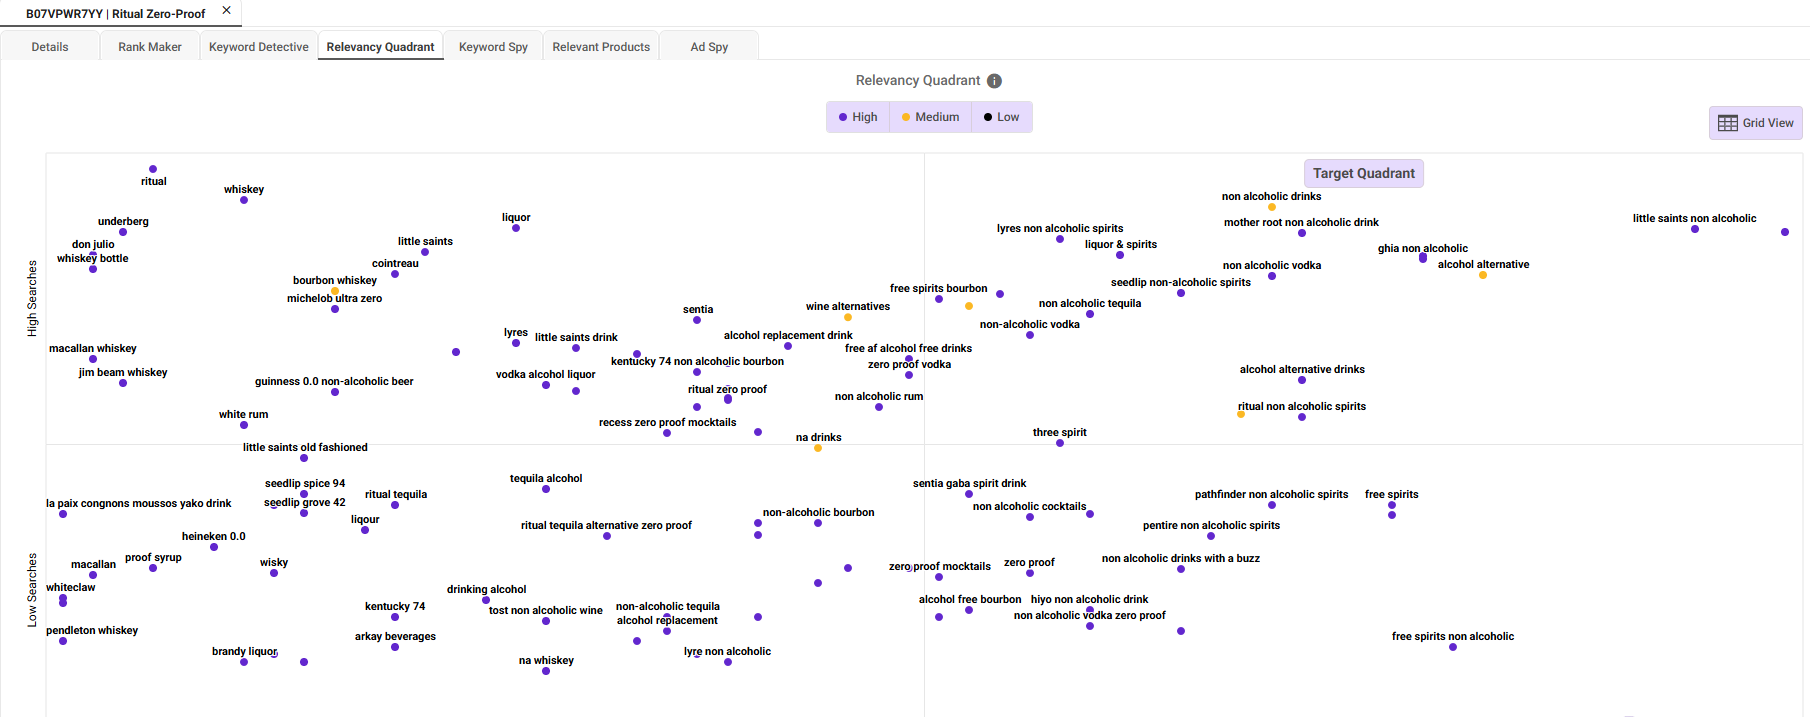Click the 'seedlip non-alcoholic spirits' label
Screen dimensions: 1810x717
click(1180, 282)
